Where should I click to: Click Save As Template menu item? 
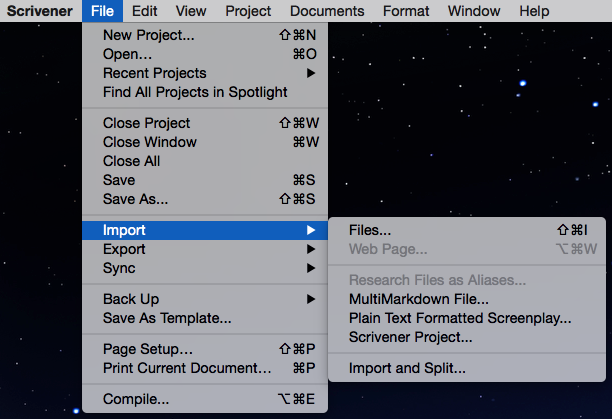pyautogui.click(x=167, y=318)
